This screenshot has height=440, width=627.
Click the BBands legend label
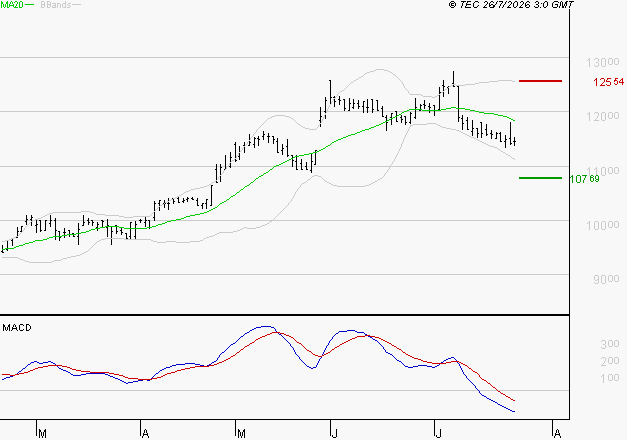tap(56, 5)
